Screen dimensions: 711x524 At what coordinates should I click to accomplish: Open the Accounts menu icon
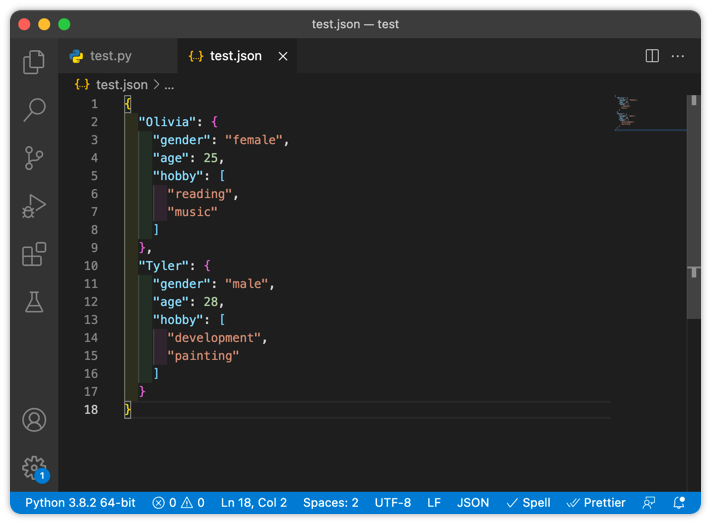tap(34, 420)
